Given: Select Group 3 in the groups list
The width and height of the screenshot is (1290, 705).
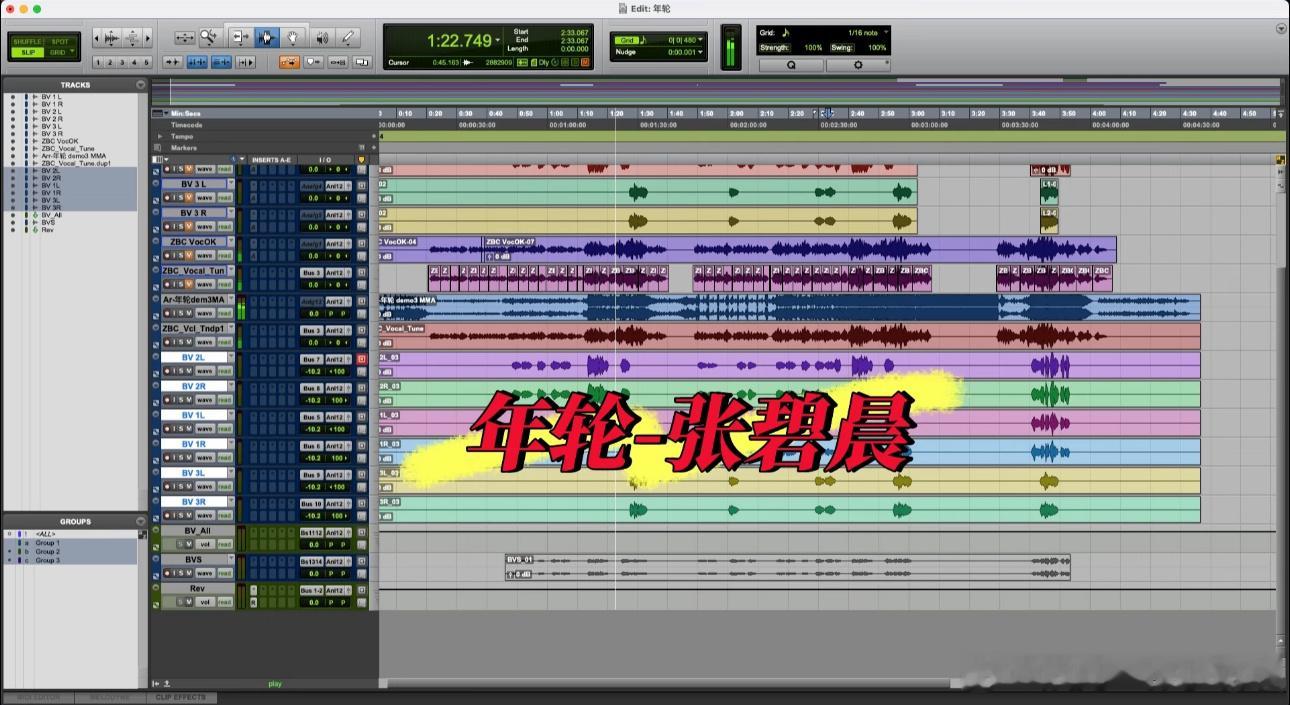Looking at the screenshot, I should click(x=48, y=560).
